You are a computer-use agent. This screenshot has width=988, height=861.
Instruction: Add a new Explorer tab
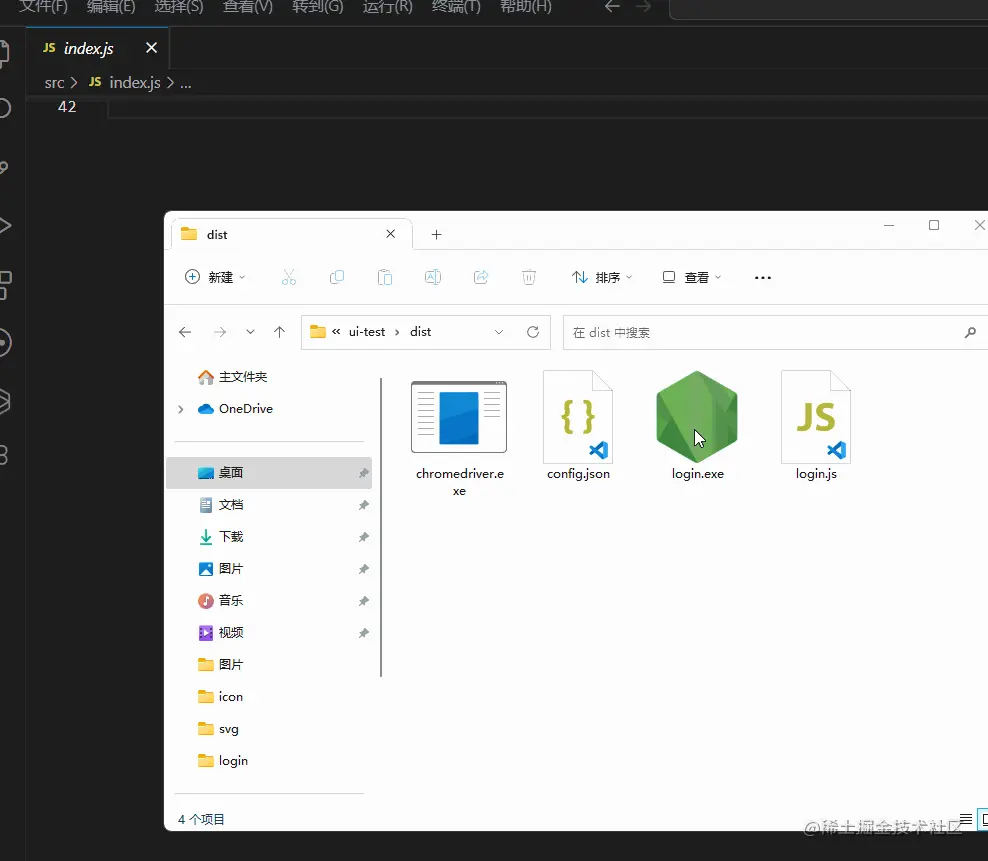(436, 234)
